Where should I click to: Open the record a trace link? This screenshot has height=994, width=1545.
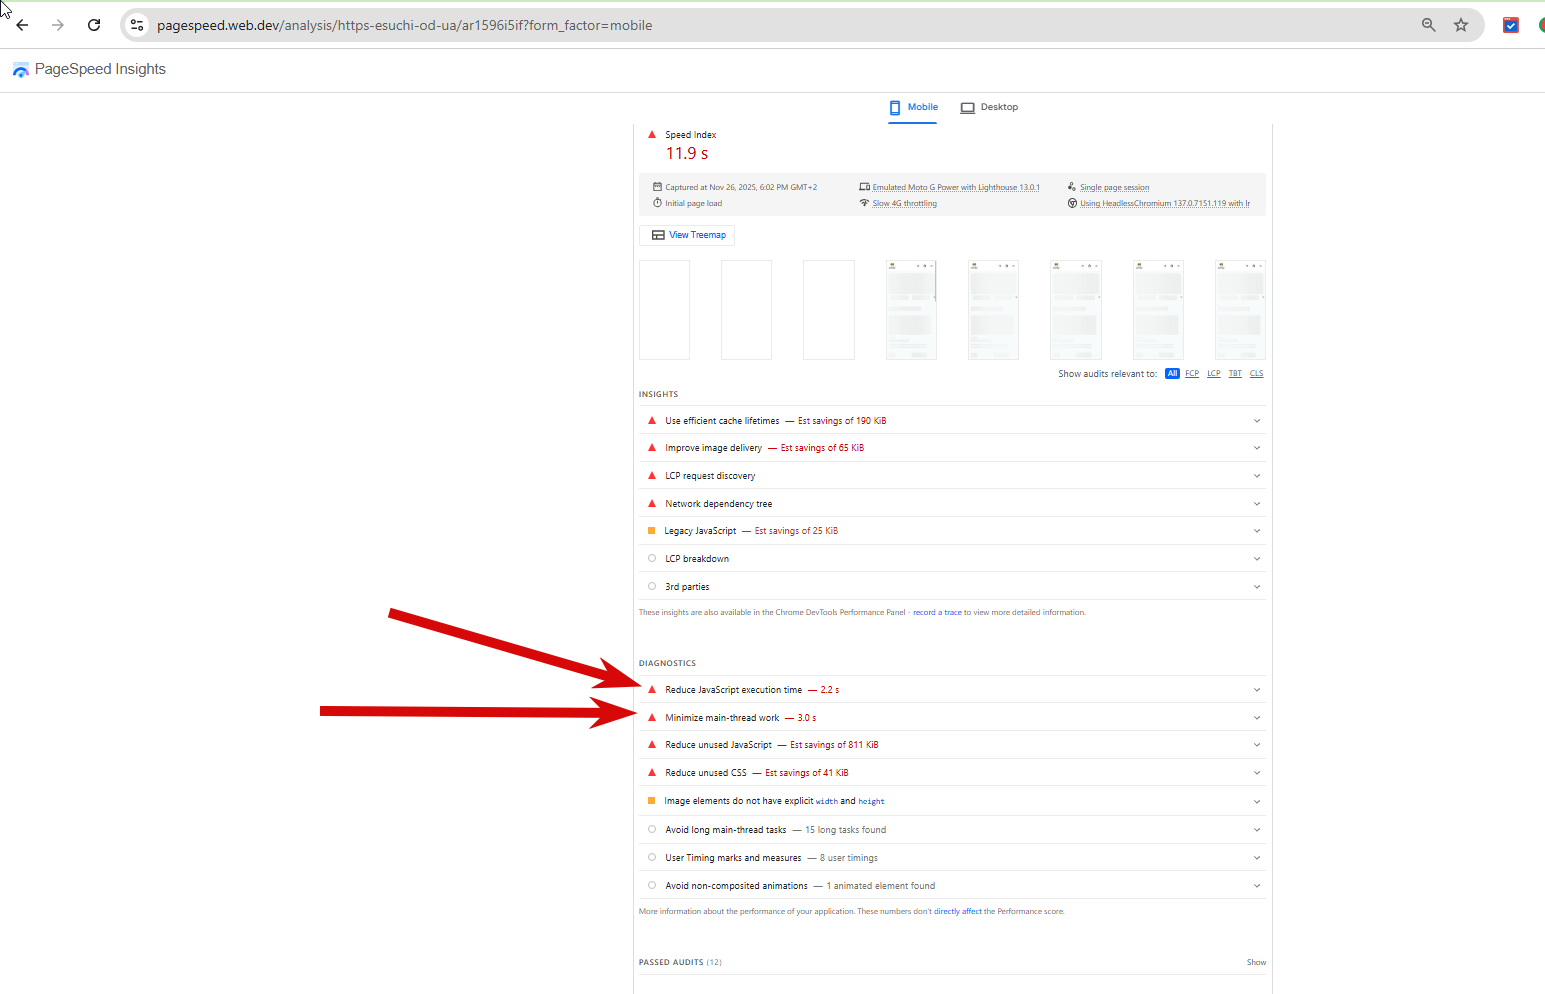(937, 612)
